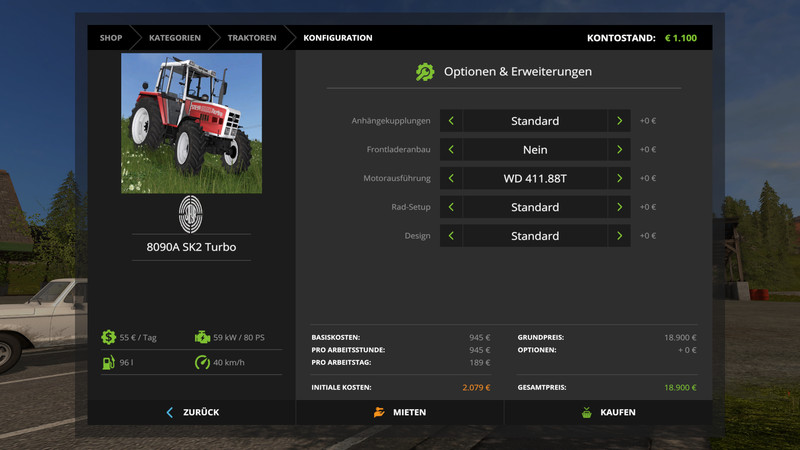Screen dimensions: 800x450
Task: Open Kategorien breadcrumb
Action: coord(175,38)
